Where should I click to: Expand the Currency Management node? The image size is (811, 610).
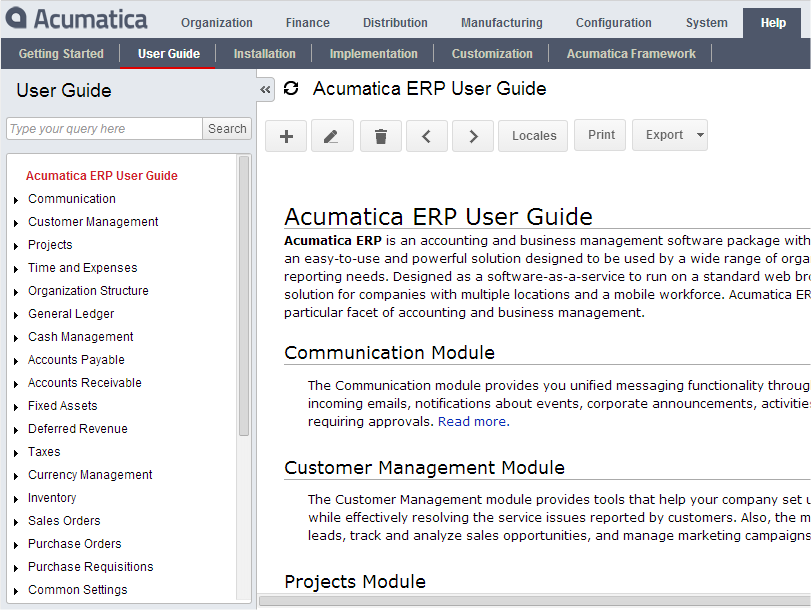coord(16,476)
